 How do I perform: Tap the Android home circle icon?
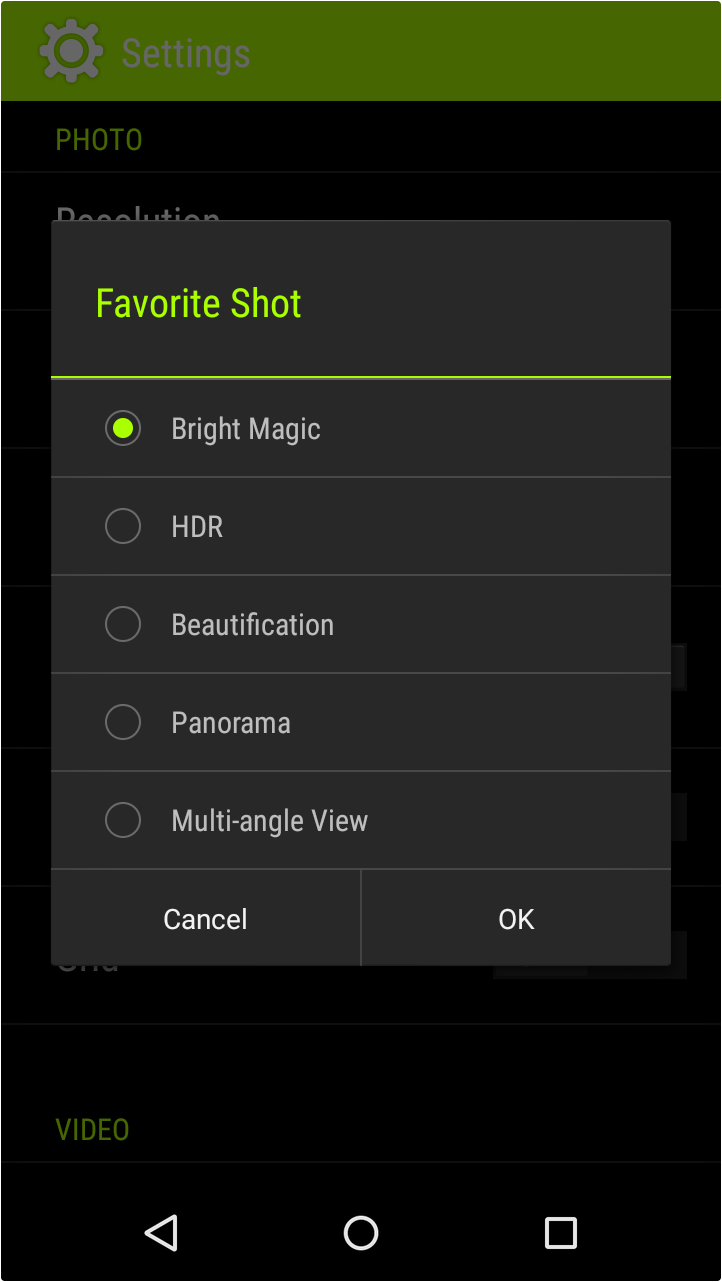361,1232
